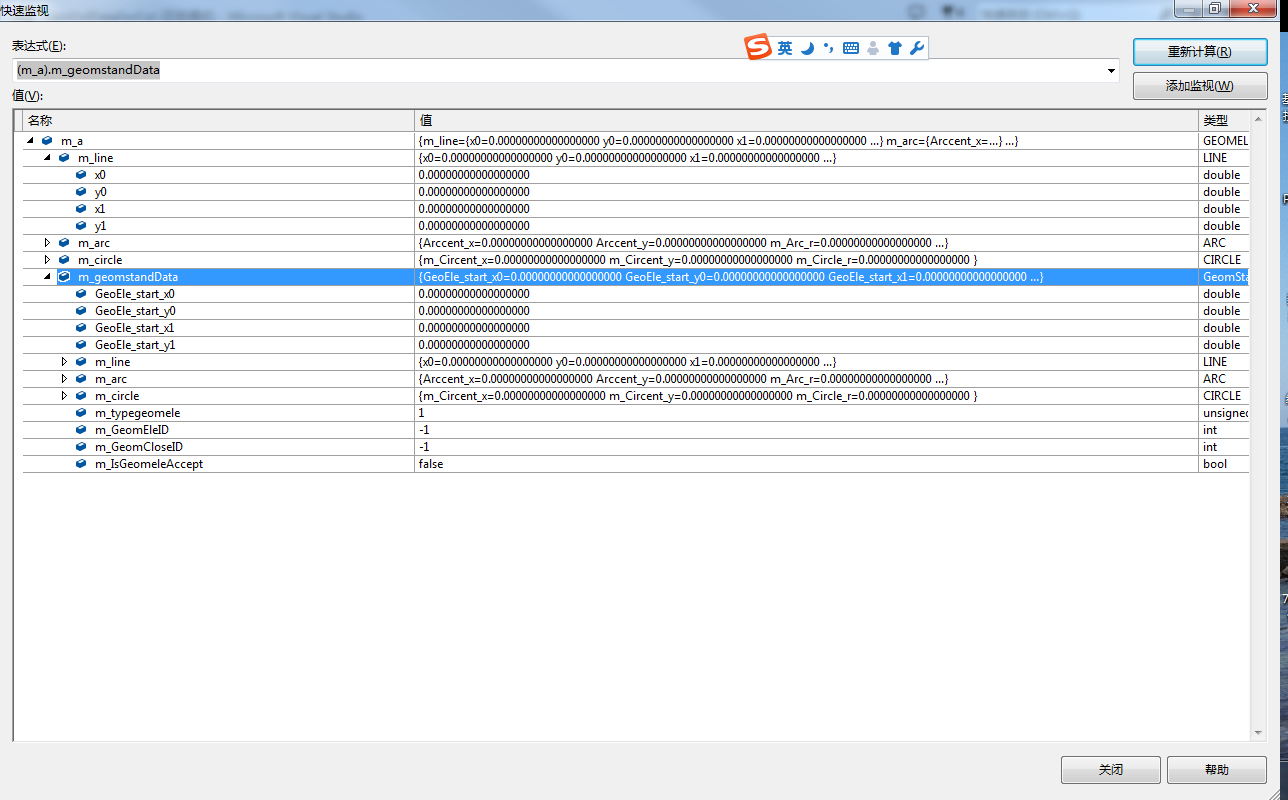
Task: Expand m_circle under m_a
Action: tap(47, 260)
